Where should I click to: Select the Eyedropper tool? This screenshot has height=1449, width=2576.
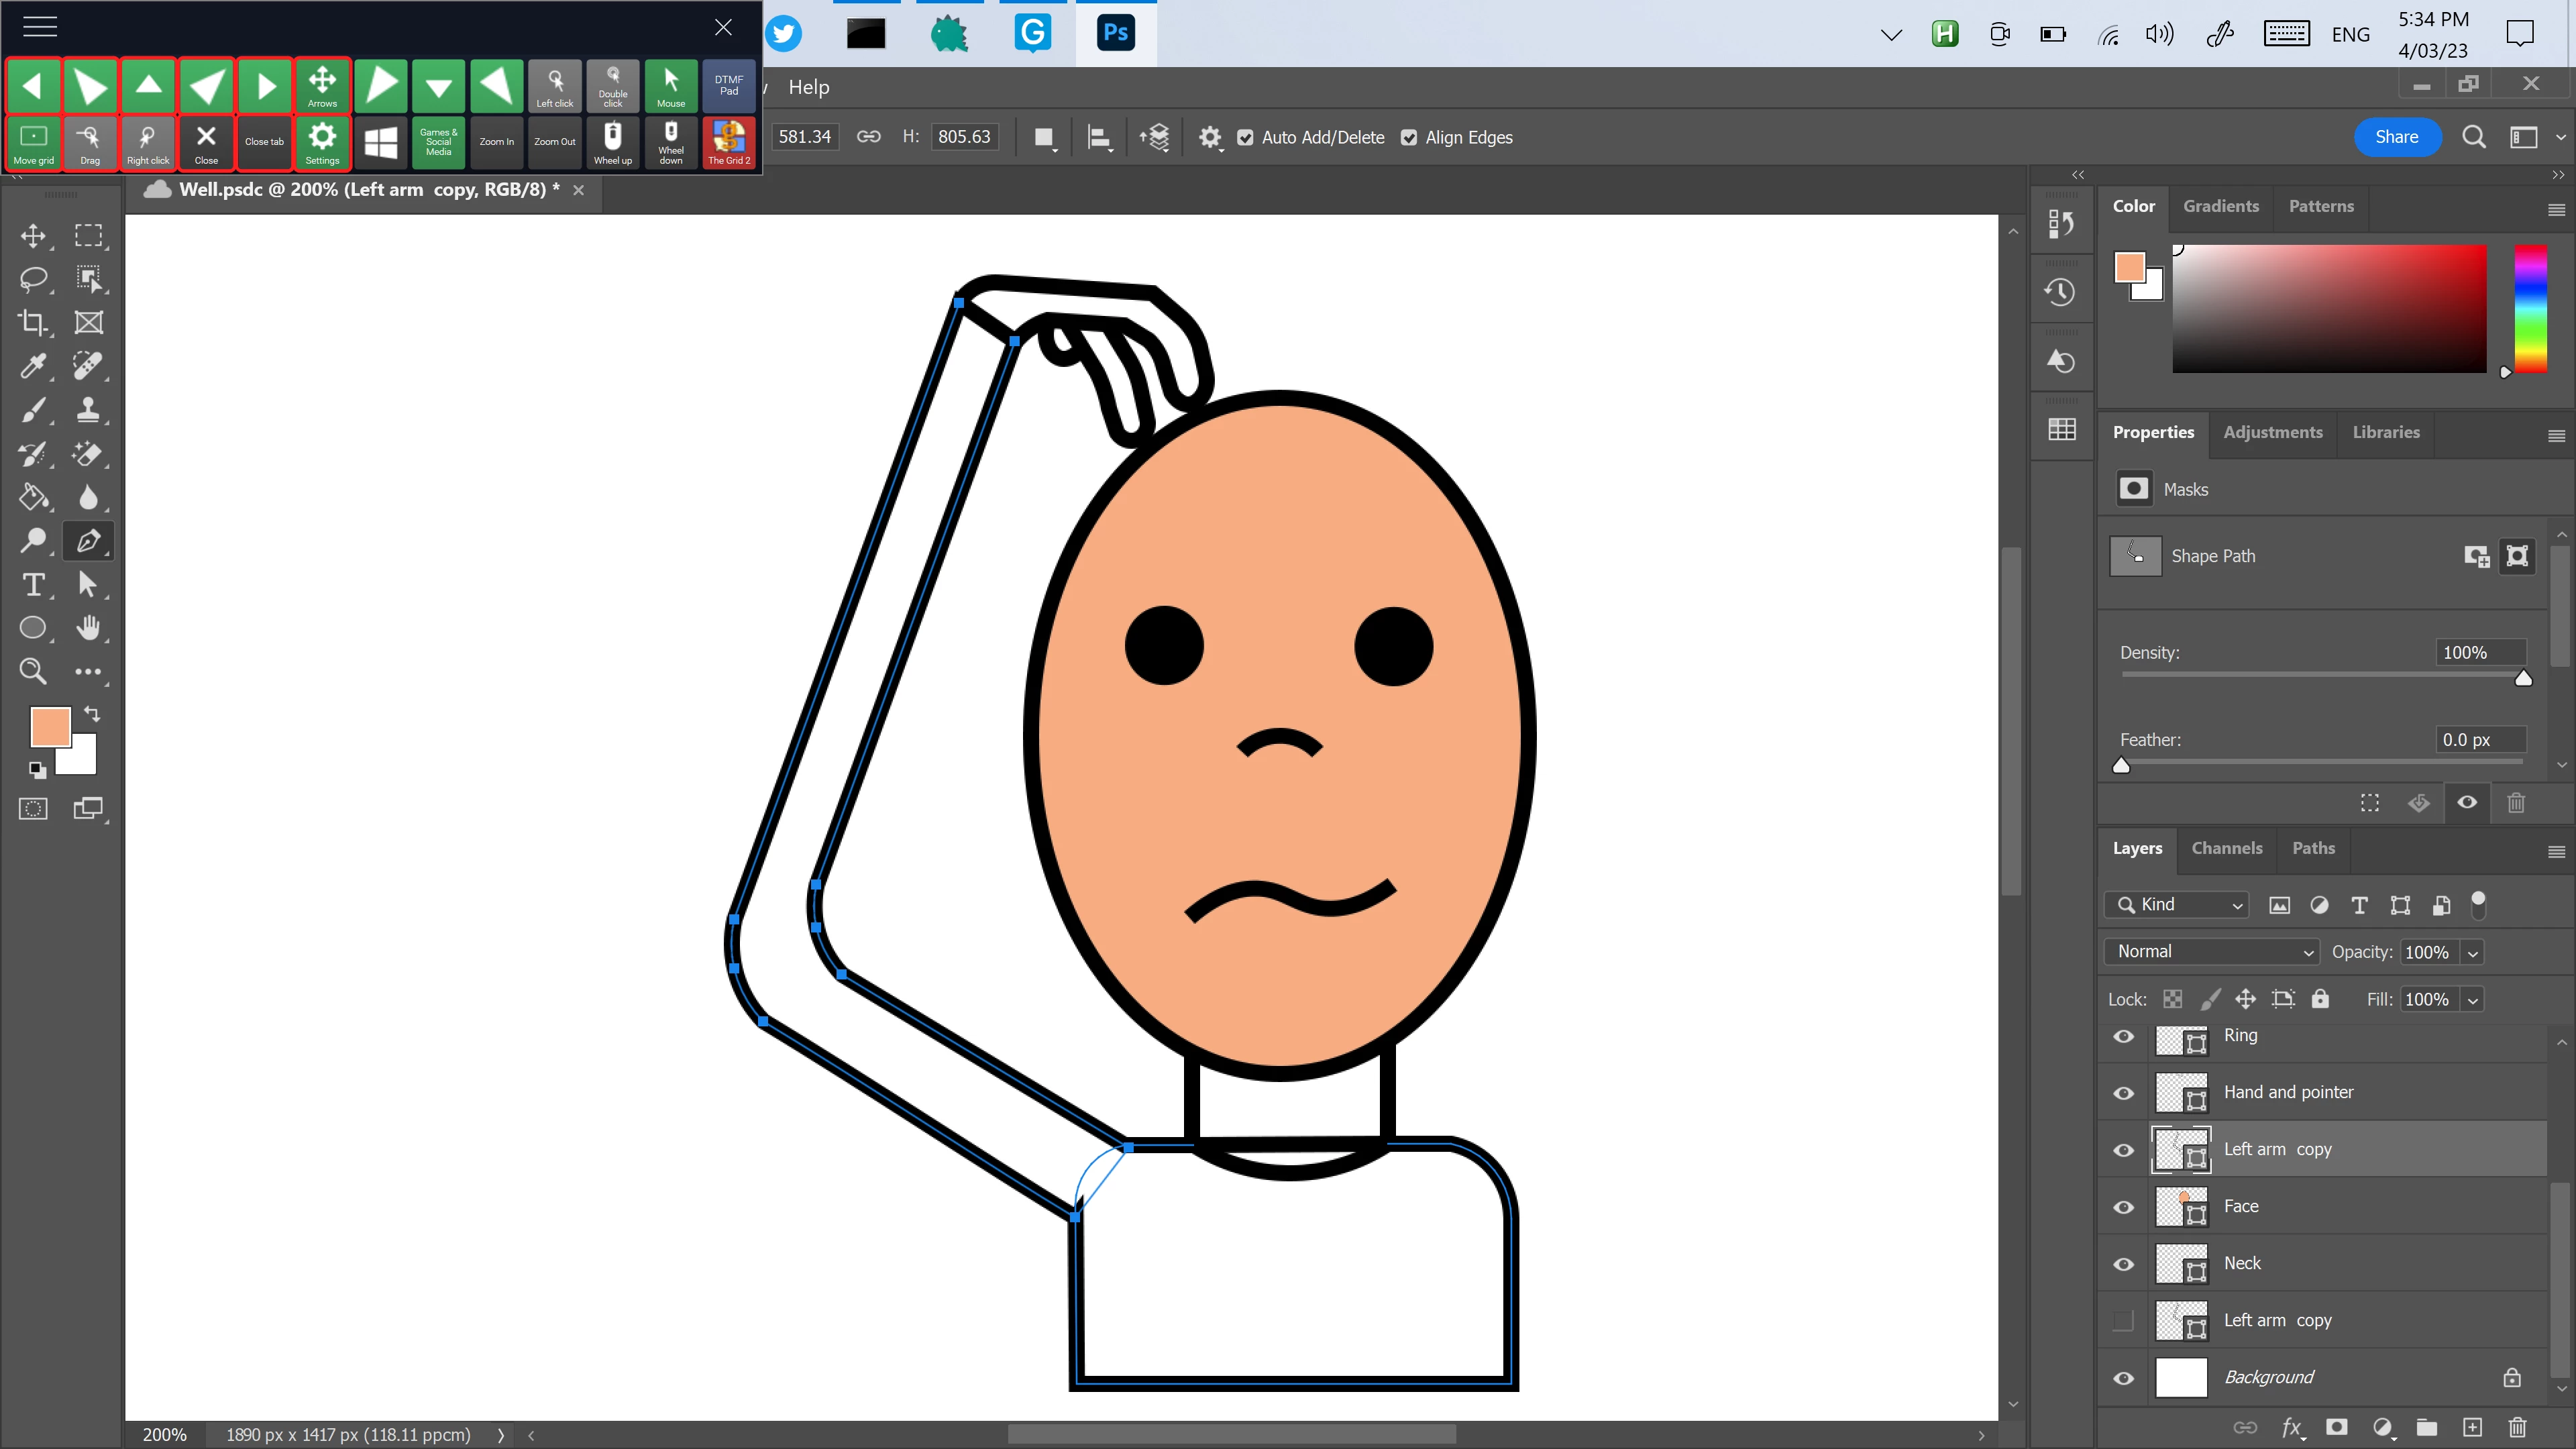(33, 366)
